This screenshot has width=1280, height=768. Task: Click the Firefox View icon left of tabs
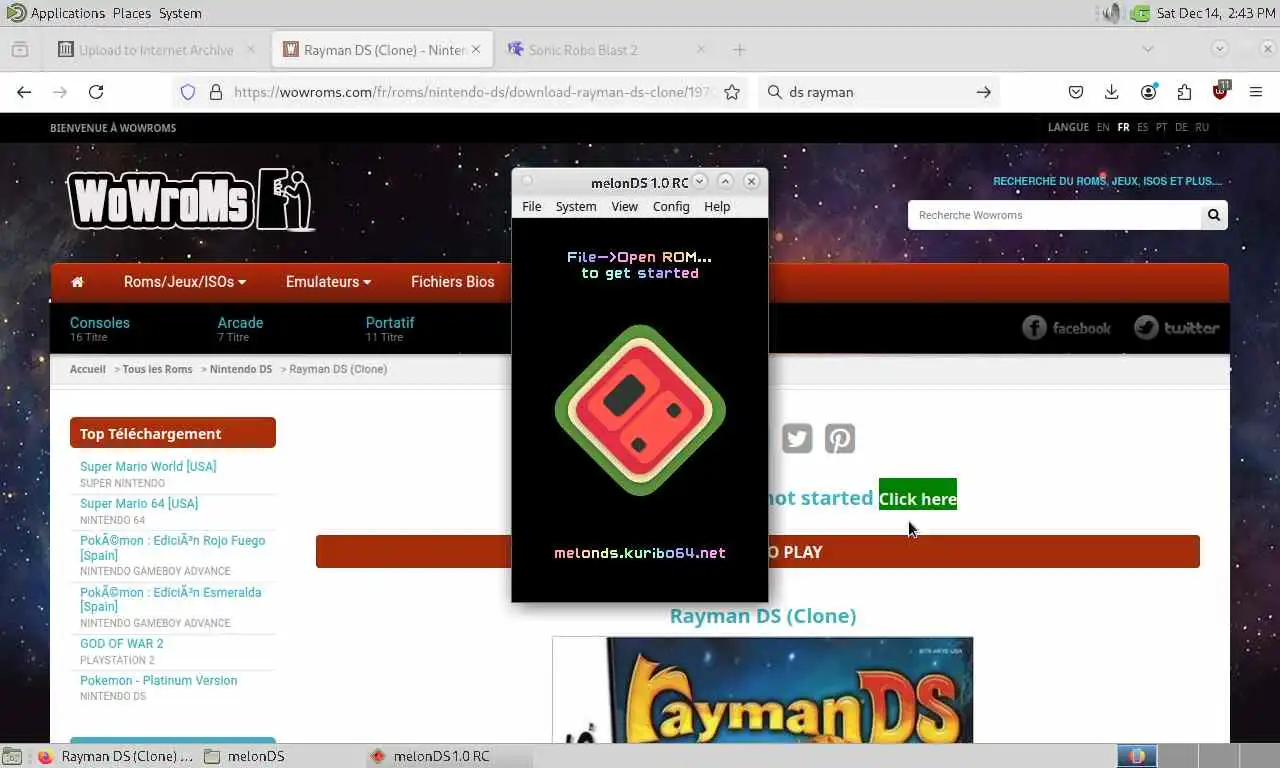click(x=20, y=50)
